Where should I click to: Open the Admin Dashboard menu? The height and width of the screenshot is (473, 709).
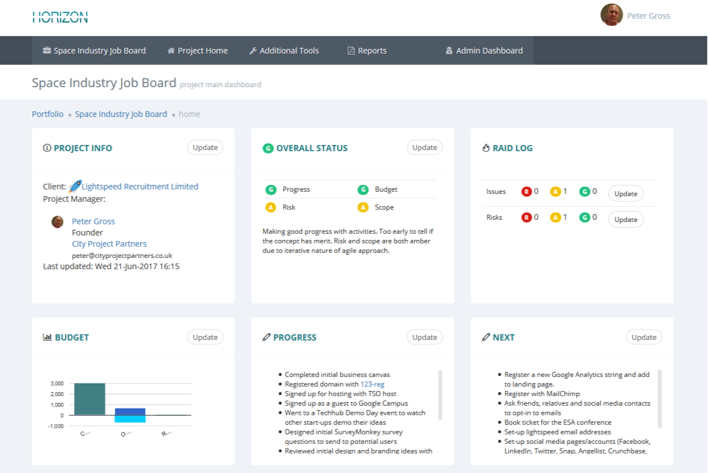pos(484,51)
